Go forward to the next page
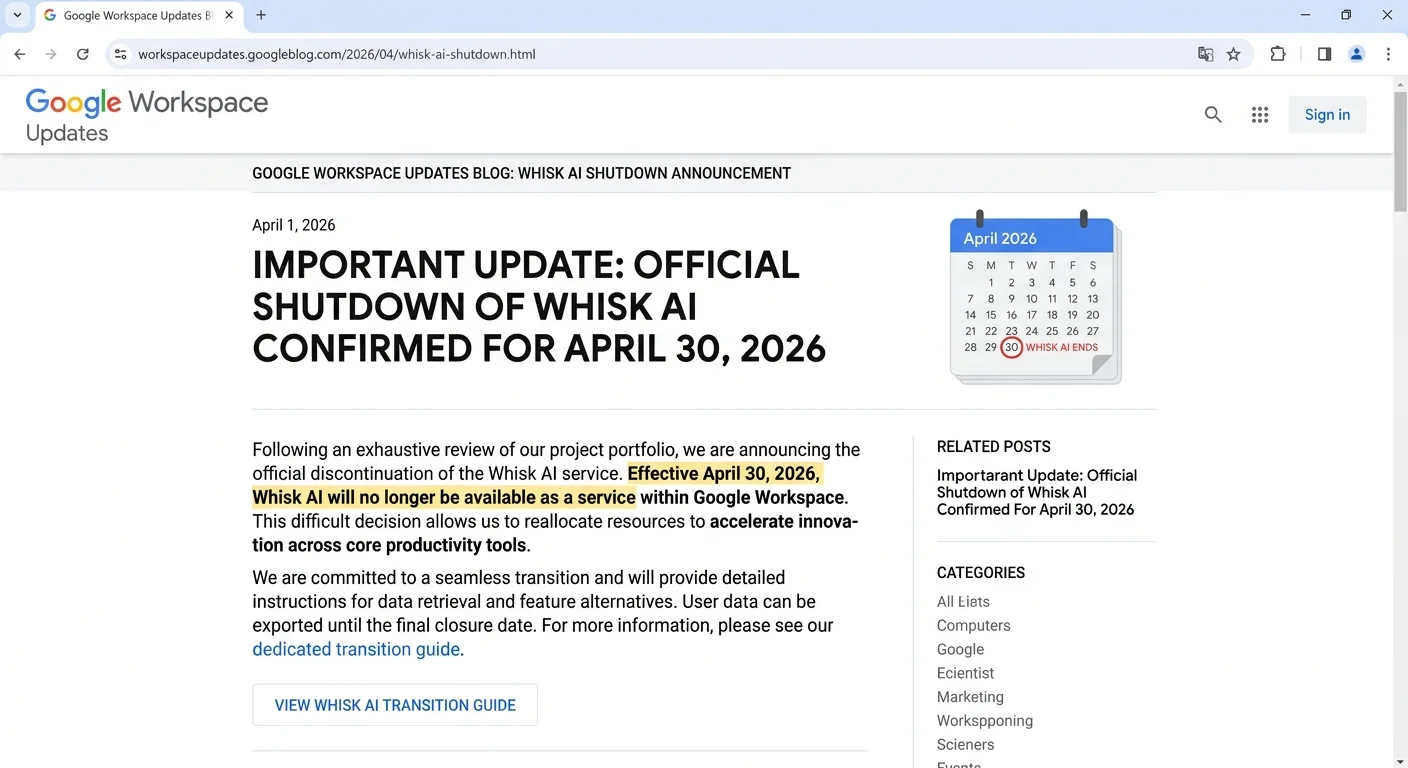 (x=51, y=54)
